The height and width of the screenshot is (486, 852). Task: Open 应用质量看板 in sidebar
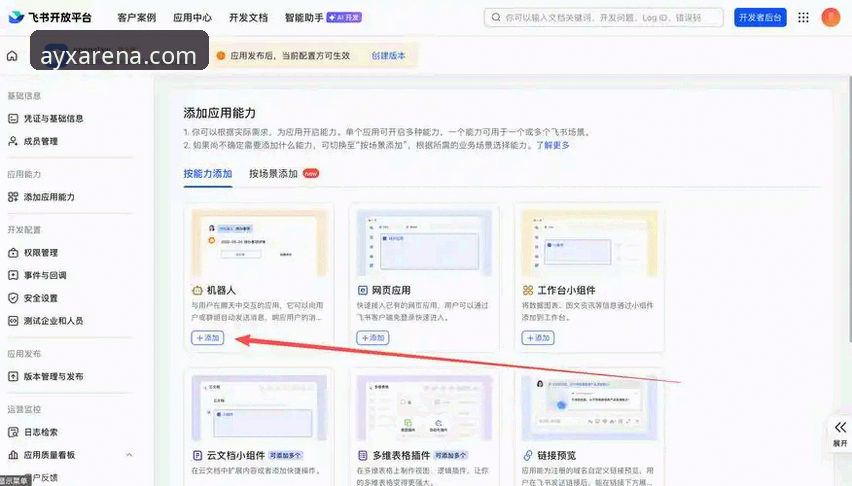click(49, 455)
